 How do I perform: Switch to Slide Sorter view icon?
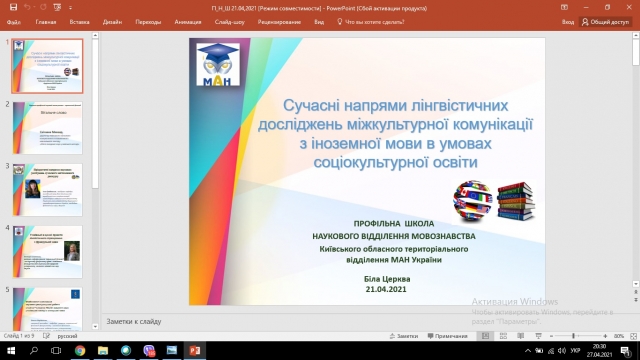click(x=503, y=336)
